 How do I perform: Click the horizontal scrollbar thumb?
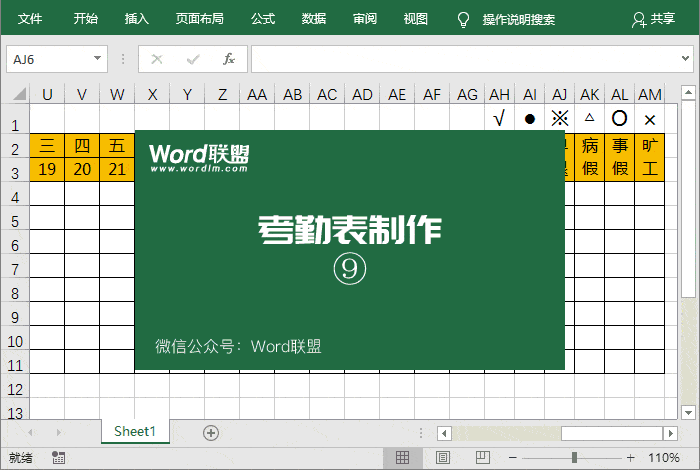[x=612, y=433]
